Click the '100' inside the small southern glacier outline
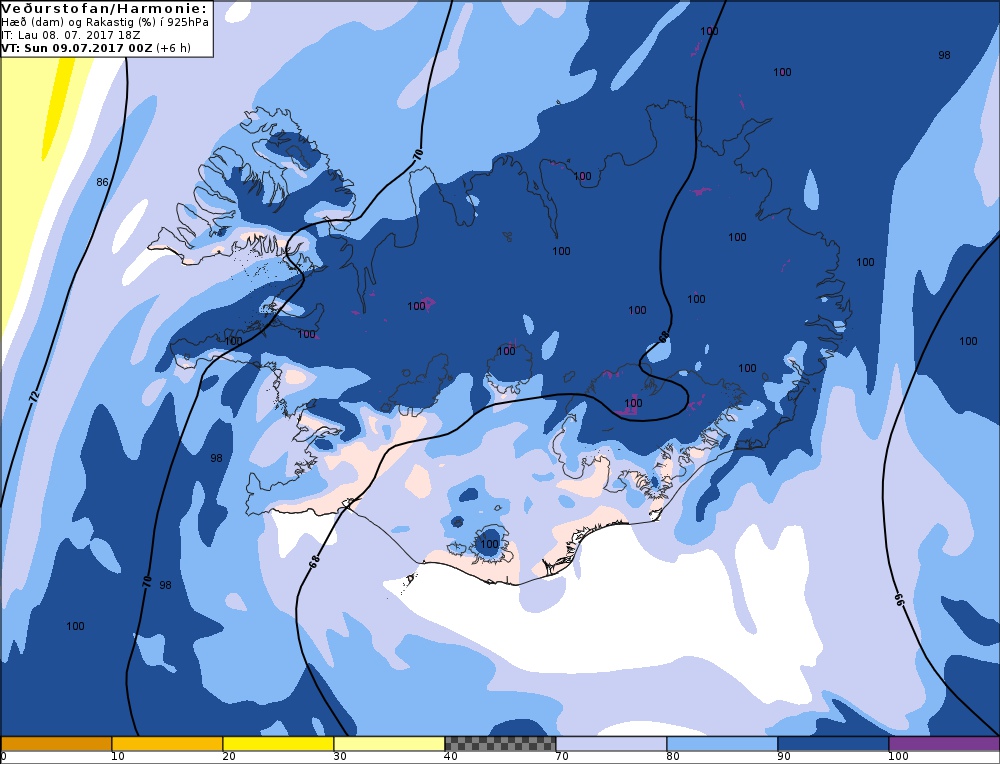 click(489, 544)
